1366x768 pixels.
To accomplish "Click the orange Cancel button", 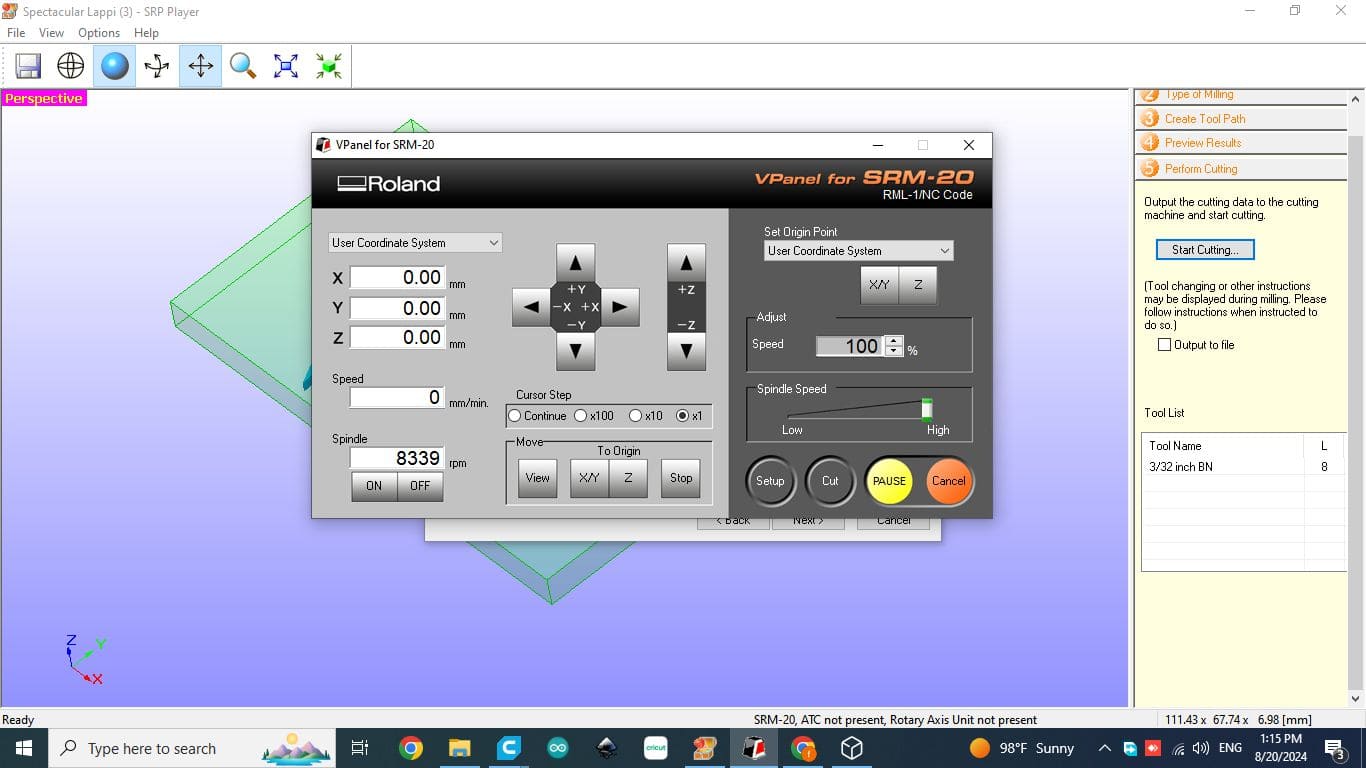I will pyautogui.click(x=948, y=481).
